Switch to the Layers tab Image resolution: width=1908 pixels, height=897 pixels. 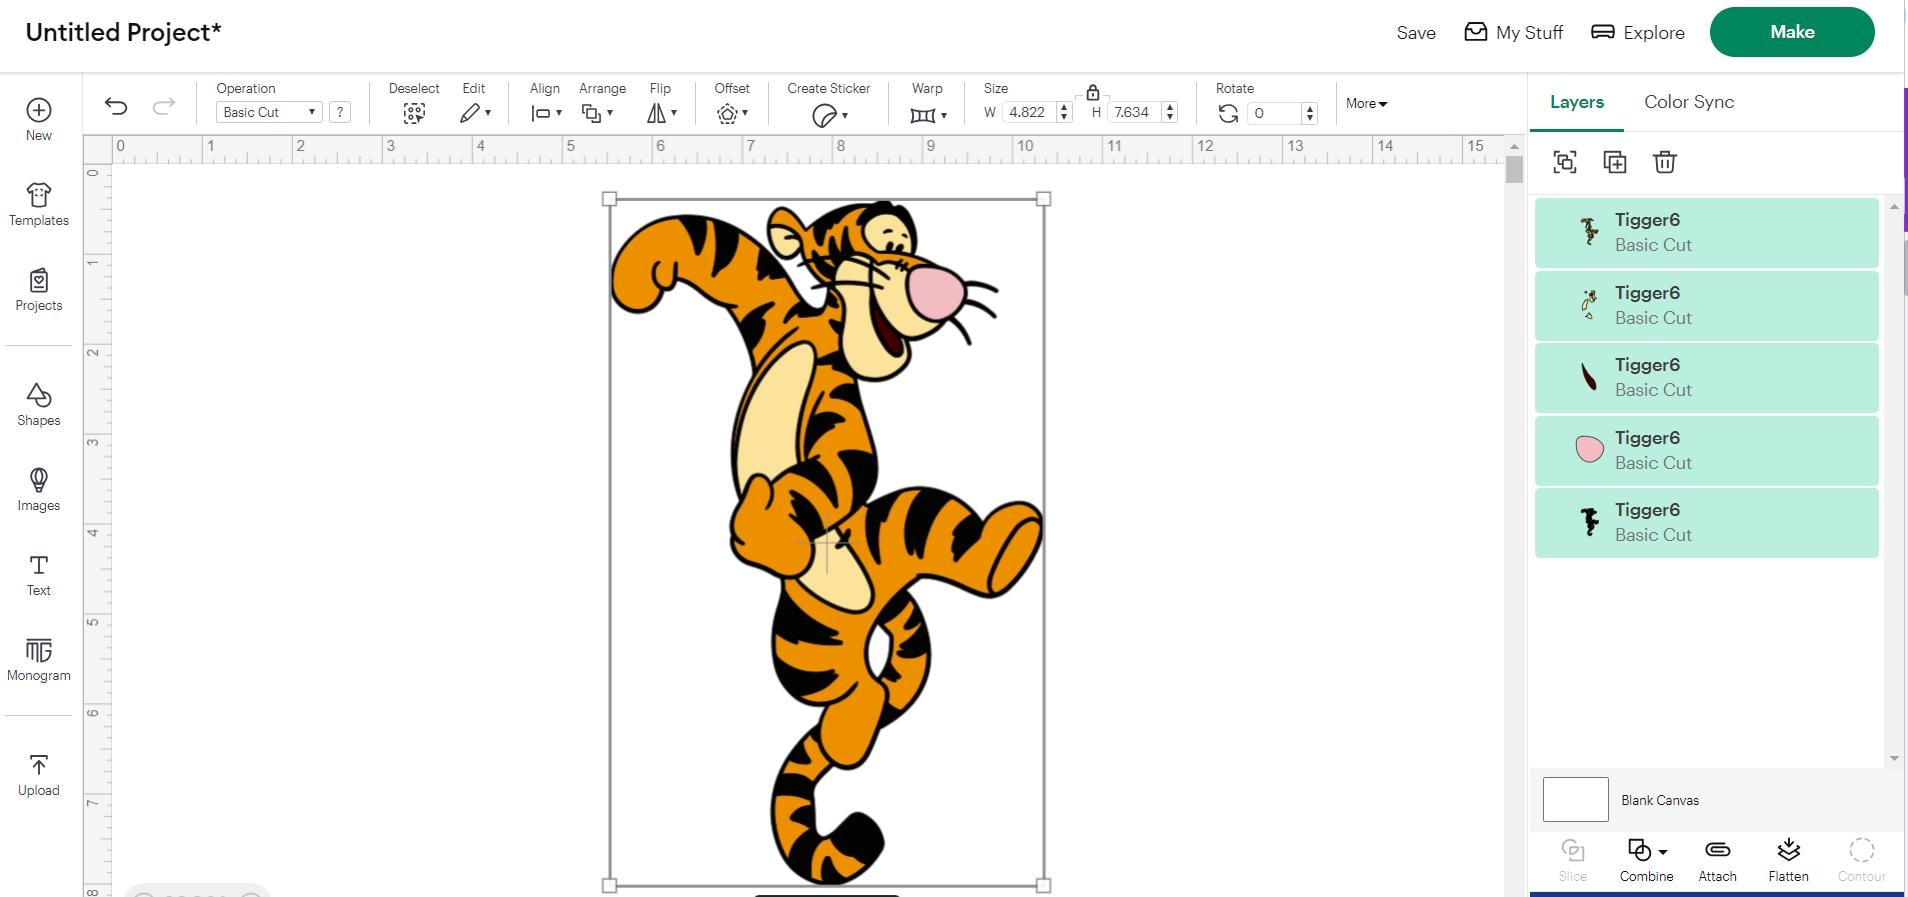[x=1576, y=102]
